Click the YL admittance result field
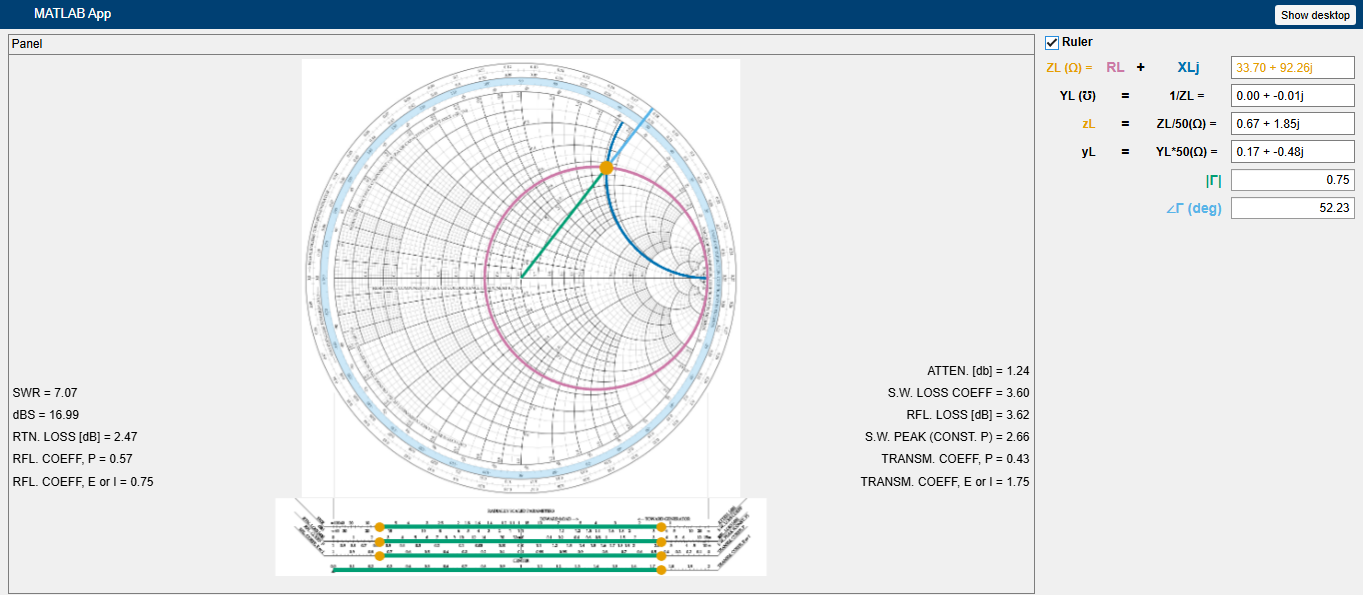This screenshot has width=1363, height=595. (1292, 95)
